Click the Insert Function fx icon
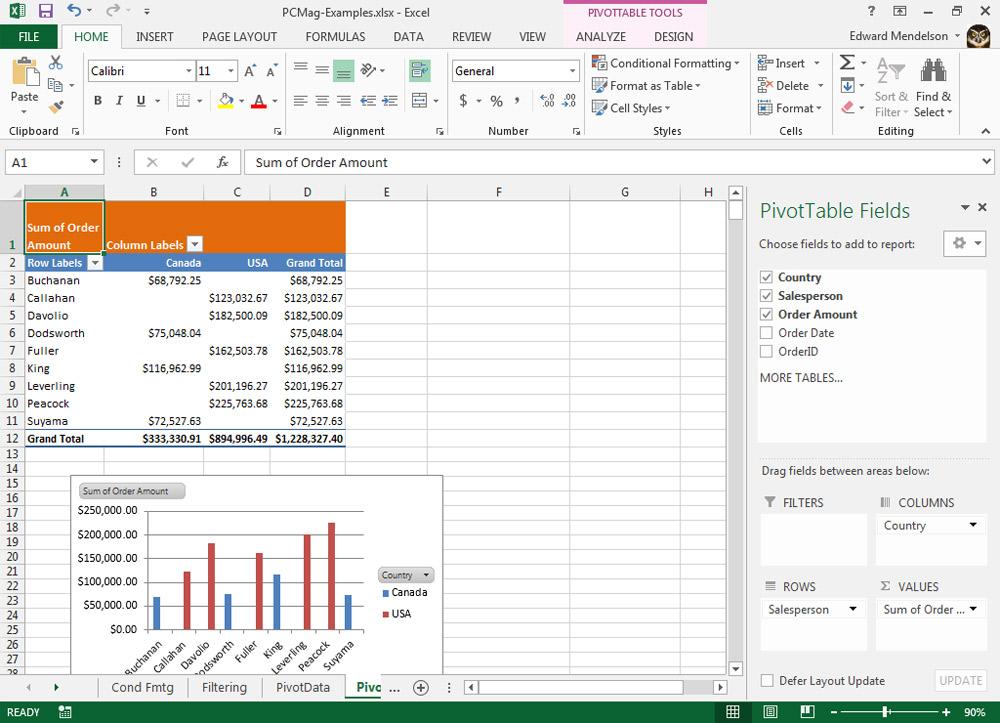Image resolution: width=1000 pixels, height=723 pixels. (x=222, y=162)
